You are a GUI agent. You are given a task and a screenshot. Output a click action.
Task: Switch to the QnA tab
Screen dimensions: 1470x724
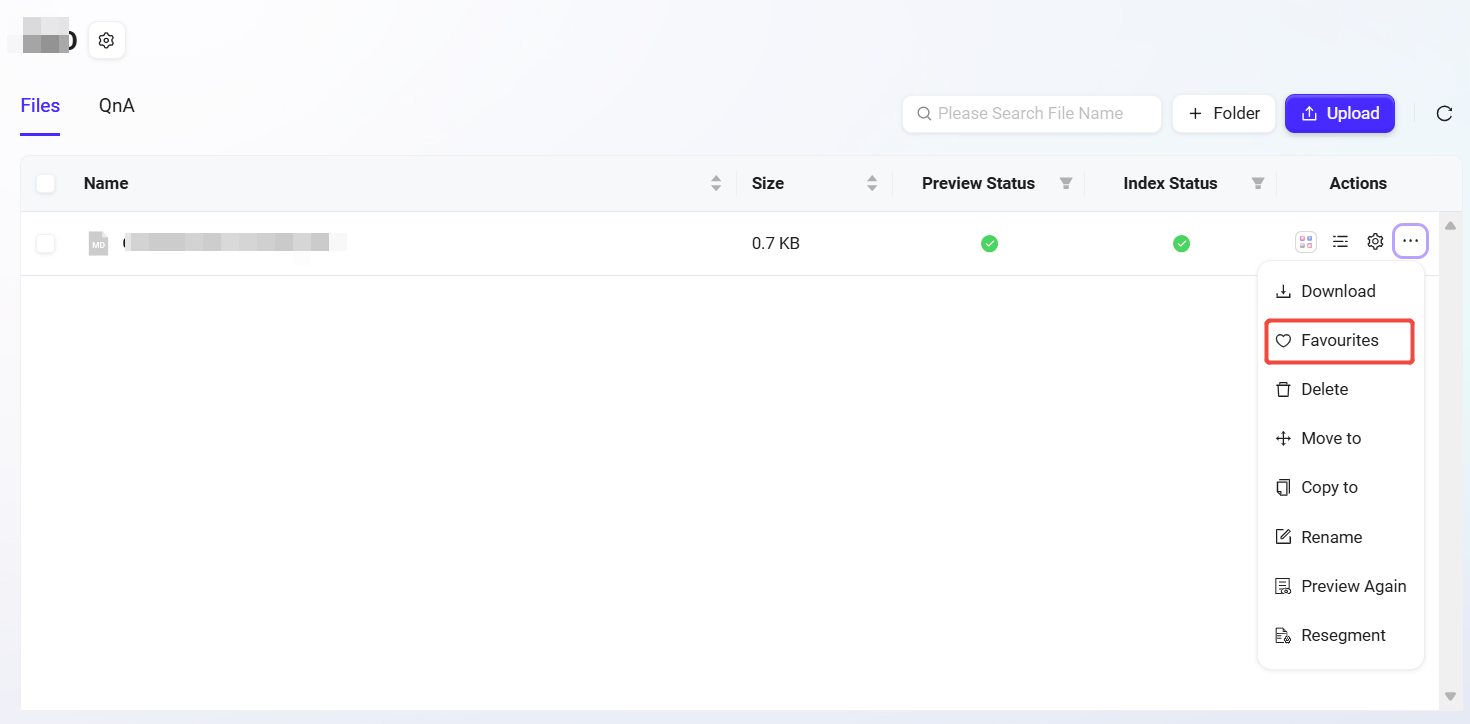tap(116, 106)
